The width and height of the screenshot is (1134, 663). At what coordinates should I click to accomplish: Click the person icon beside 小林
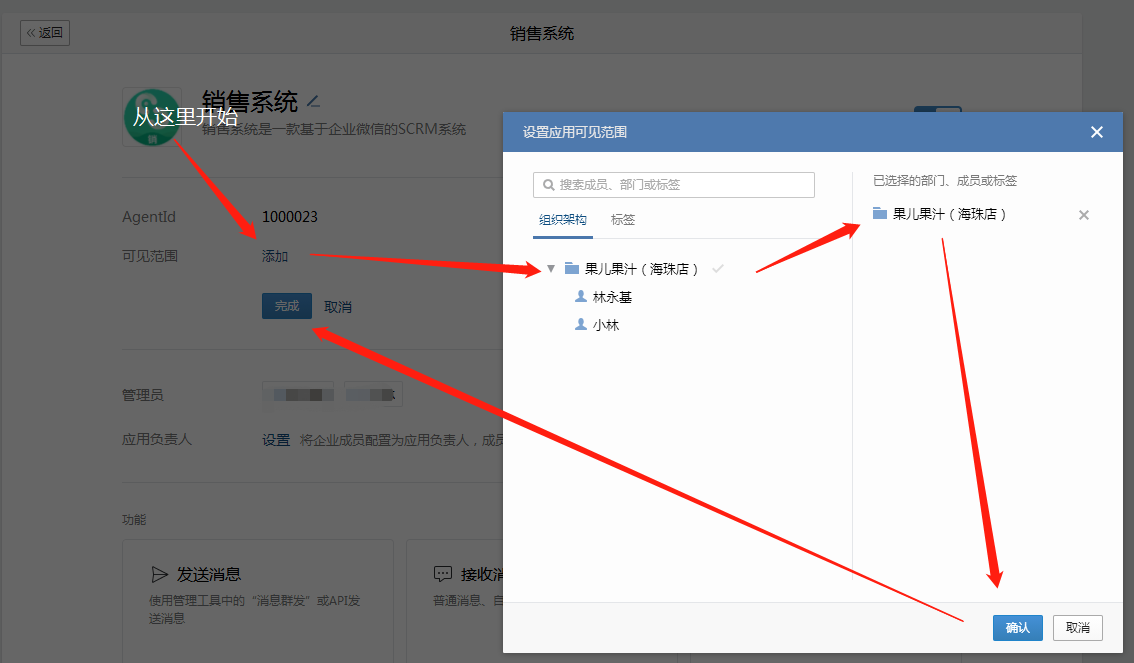tap(580, 325)
